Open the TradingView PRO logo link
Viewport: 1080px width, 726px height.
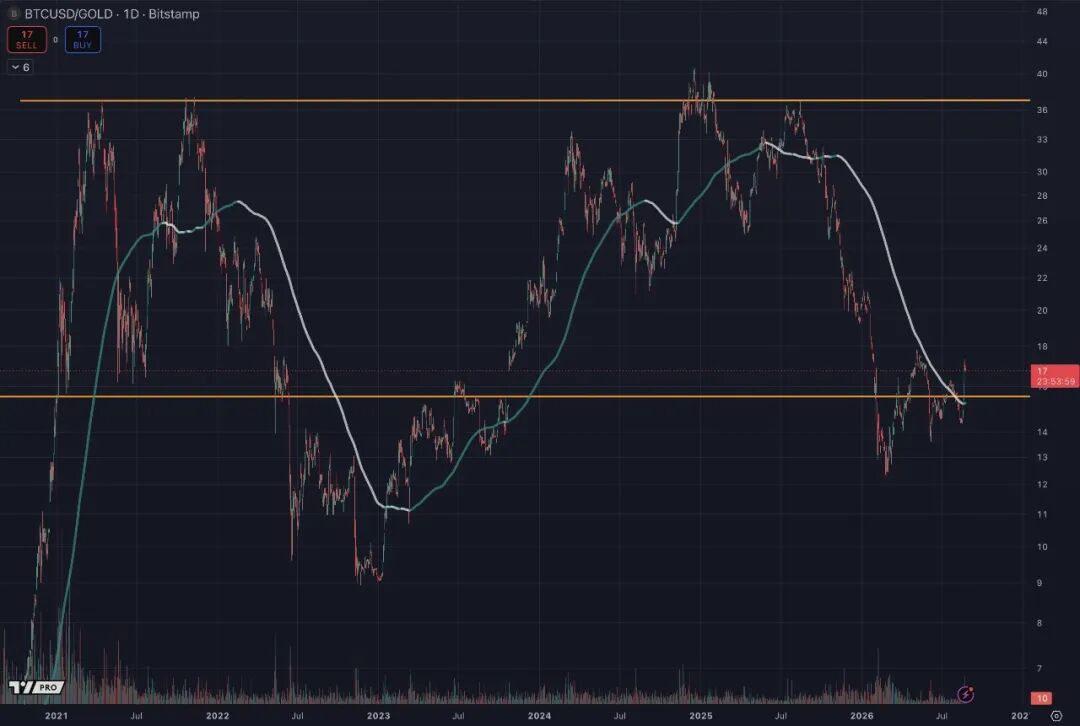pos(36,687)
